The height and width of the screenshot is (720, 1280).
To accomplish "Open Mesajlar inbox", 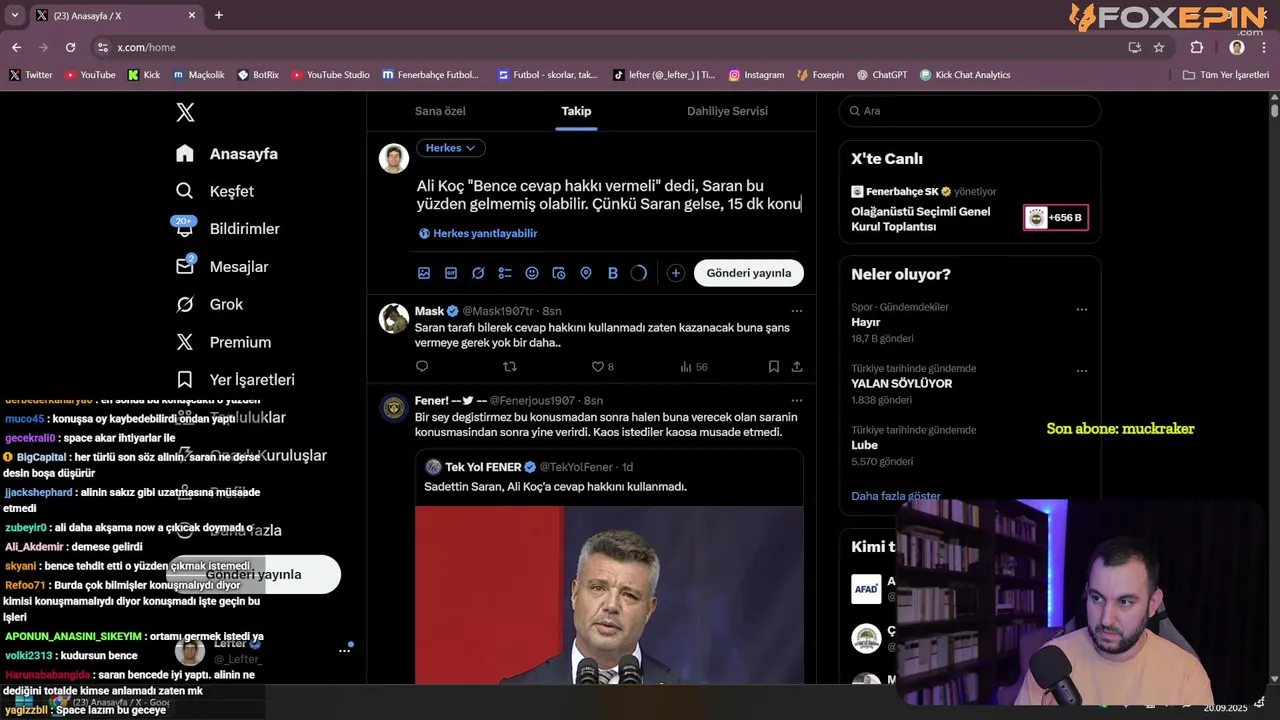I will [x=221, y=267].
